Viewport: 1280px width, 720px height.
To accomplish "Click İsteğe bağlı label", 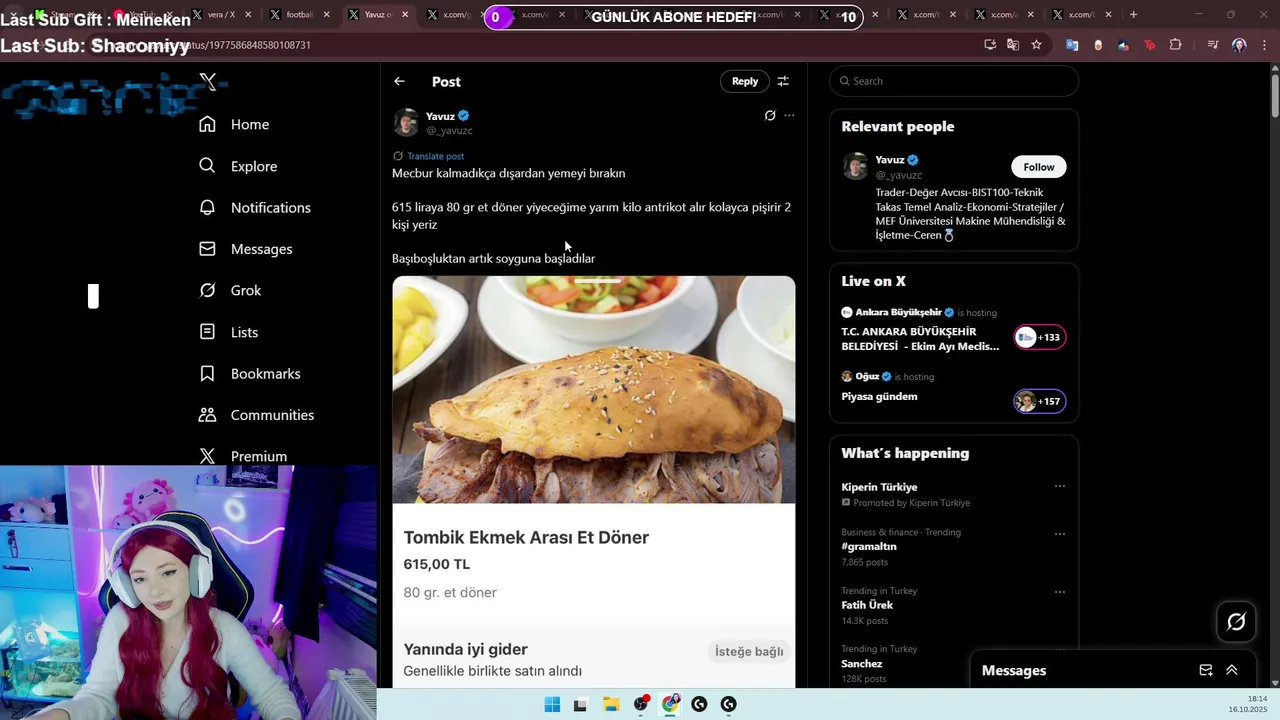I will [749, 651].
